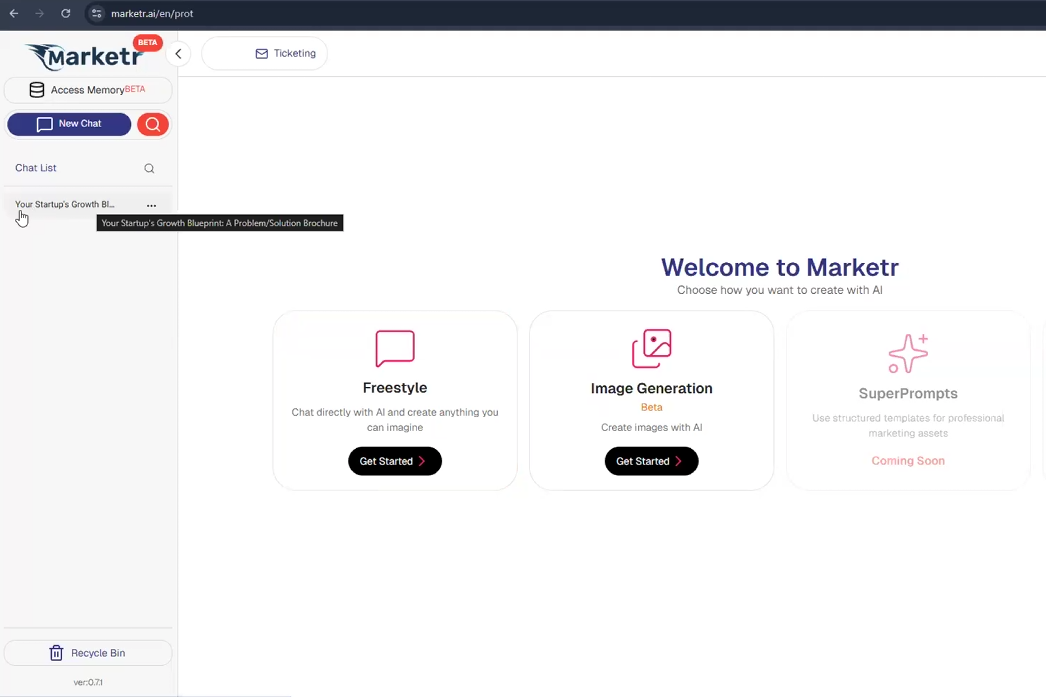This screenshot has width=1046, height=697.
Task: Start a New Chat
Action: [x=69, y=124]
